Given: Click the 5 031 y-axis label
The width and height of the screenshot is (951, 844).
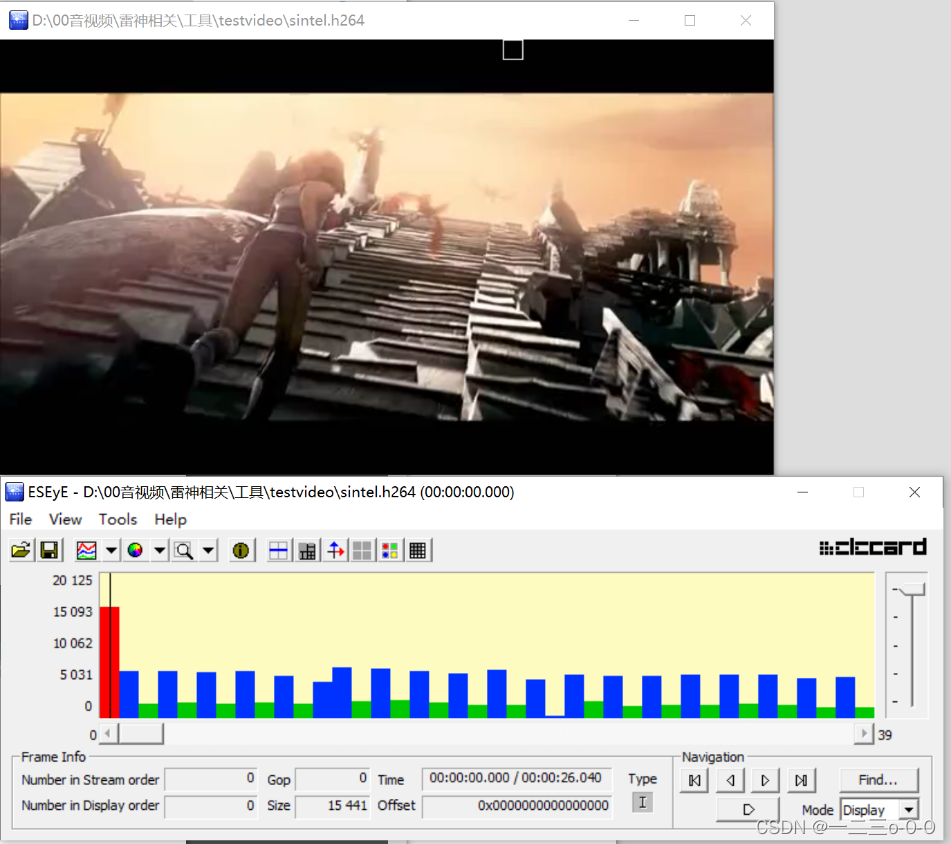Looking at the screenshot, I should pos(76,675).
